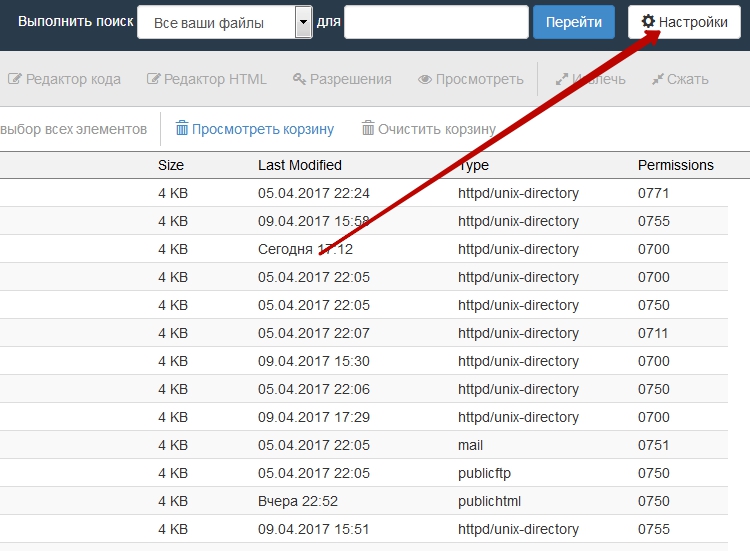Click the dropdown arrow of file scope
This screenshot has height=551, width=750.
pyautogui.click(x=303, y=22)
